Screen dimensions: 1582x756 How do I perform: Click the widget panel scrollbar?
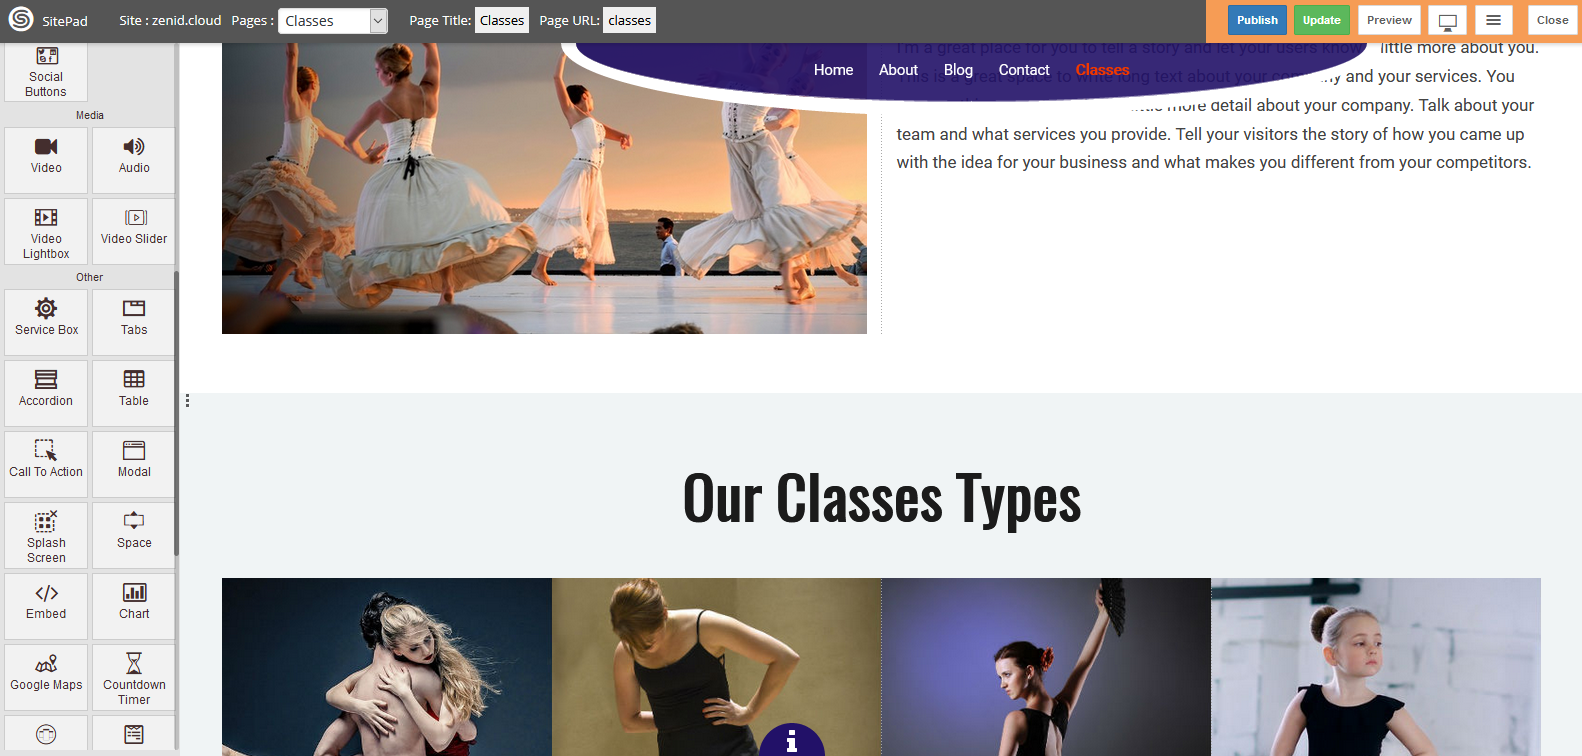[x=177, y=412]
